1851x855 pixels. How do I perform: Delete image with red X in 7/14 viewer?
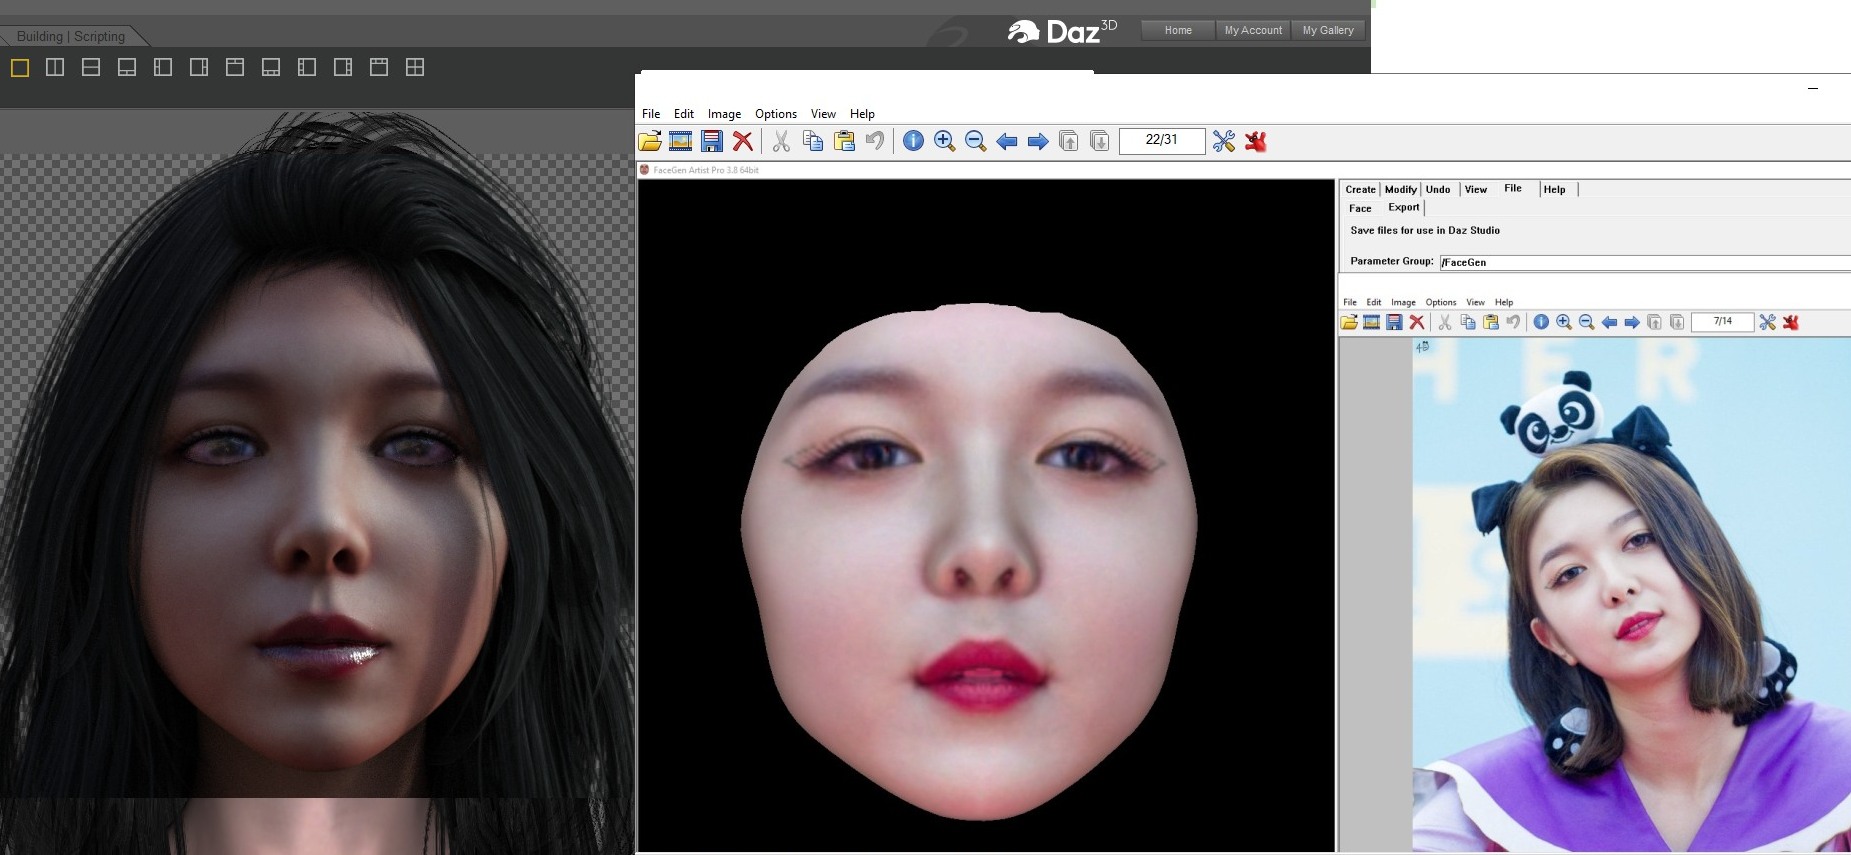tap(1417, 322)
